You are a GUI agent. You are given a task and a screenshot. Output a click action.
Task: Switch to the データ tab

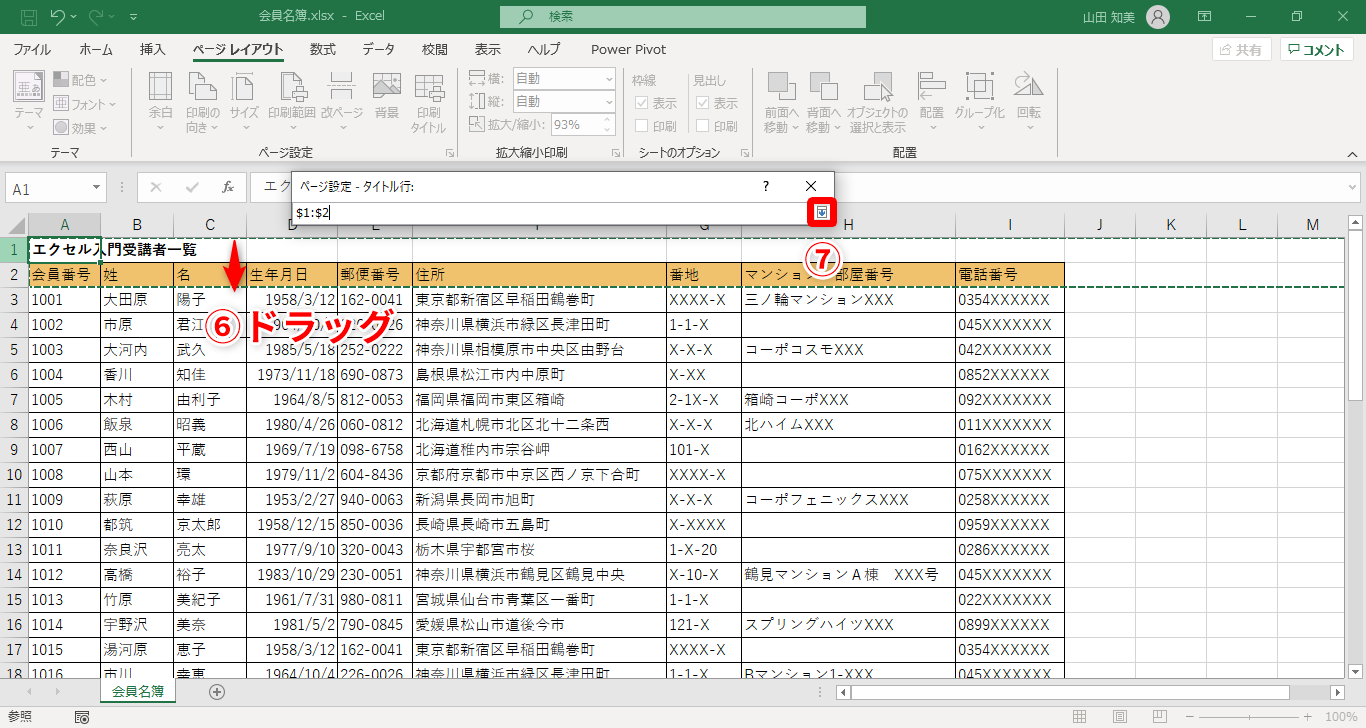click(x=379, y=50)
